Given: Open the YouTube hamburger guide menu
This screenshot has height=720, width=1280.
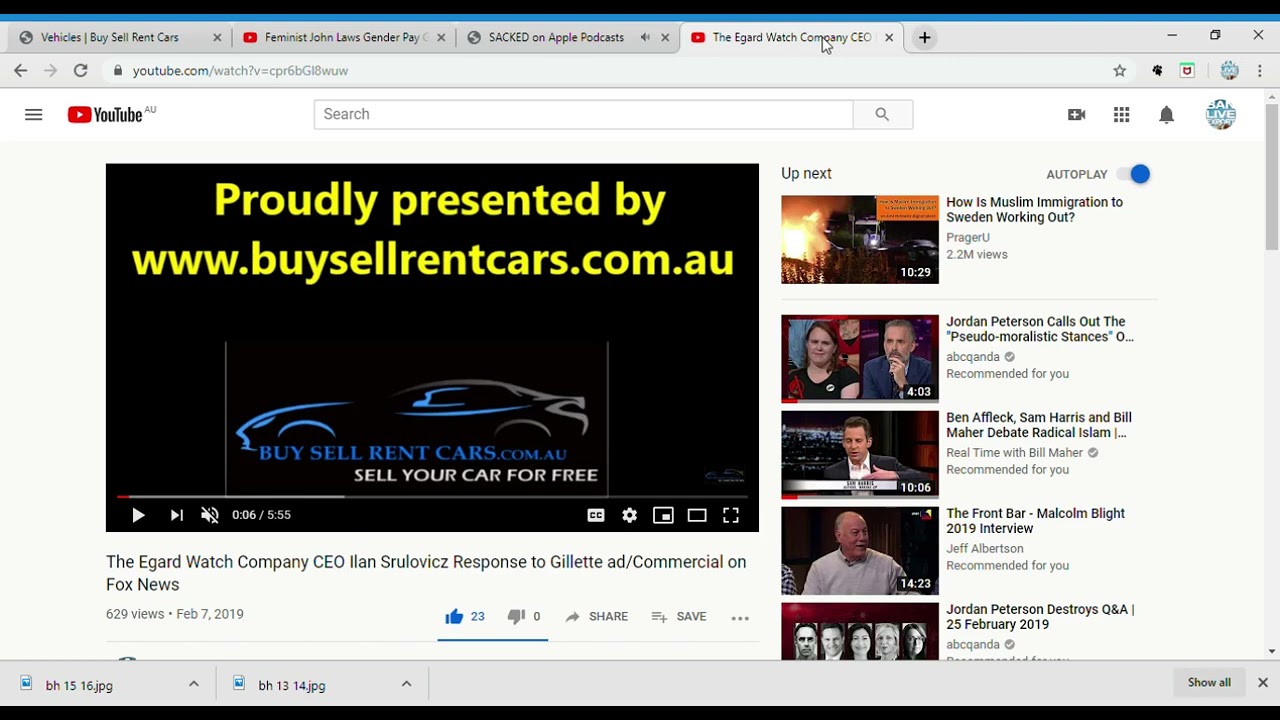Looking at the screenshot, I should (33, 114).
